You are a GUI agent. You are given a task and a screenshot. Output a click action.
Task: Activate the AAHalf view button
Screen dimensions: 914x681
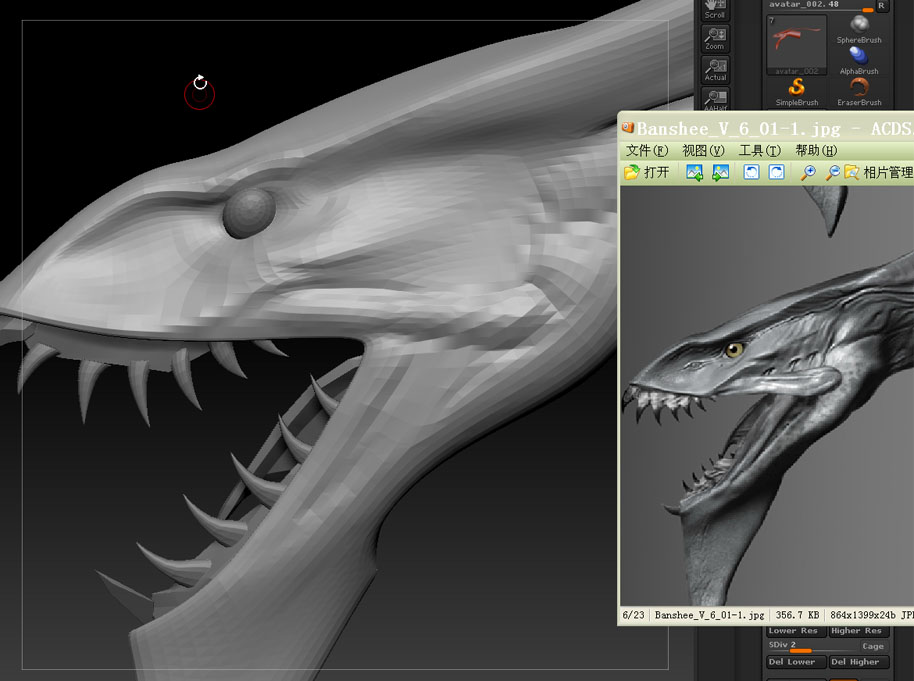click(x=715, y=99)
